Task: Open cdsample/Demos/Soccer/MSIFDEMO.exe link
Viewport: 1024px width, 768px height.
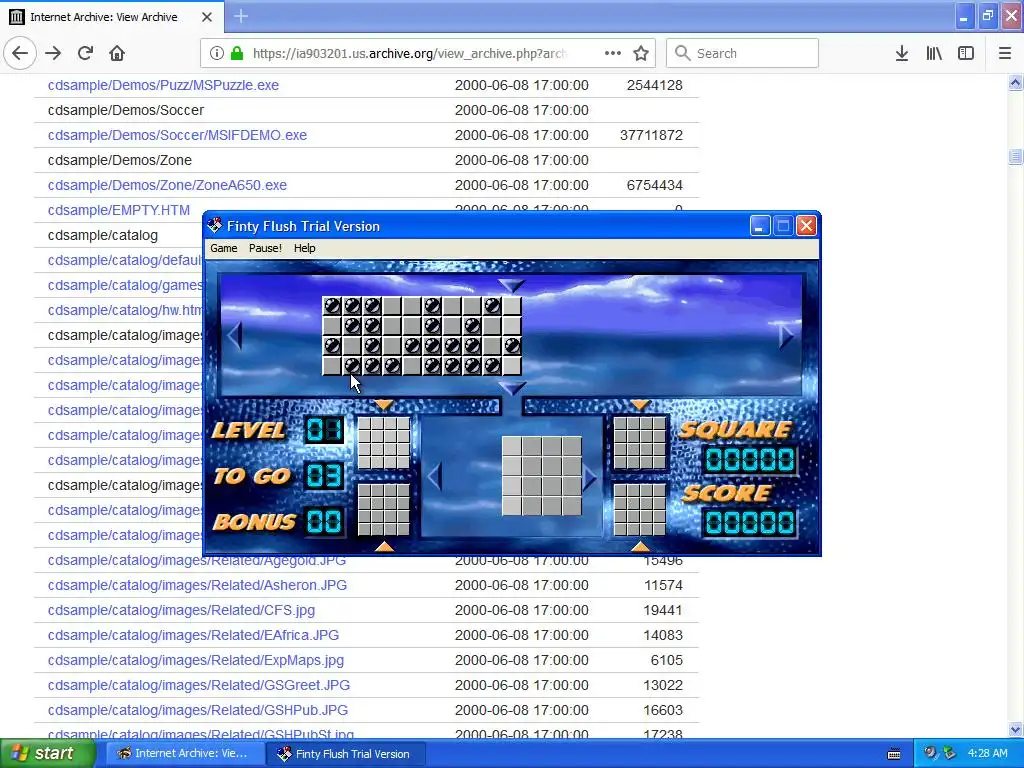Action: tap(177, 135)
